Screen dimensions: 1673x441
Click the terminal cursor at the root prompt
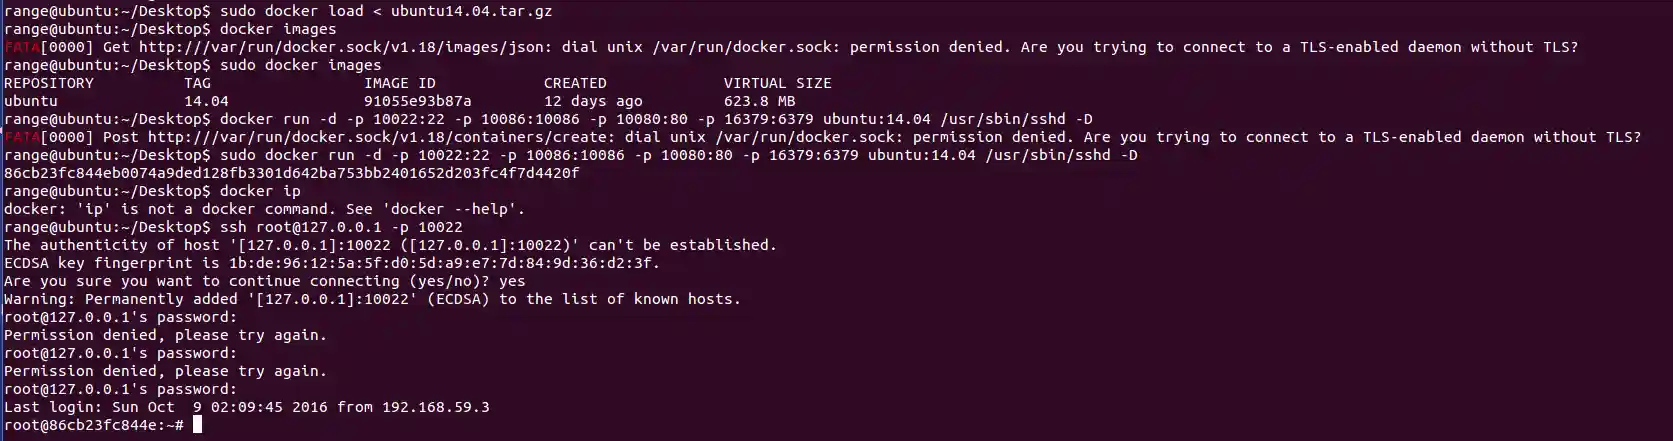tap(197, 425)
